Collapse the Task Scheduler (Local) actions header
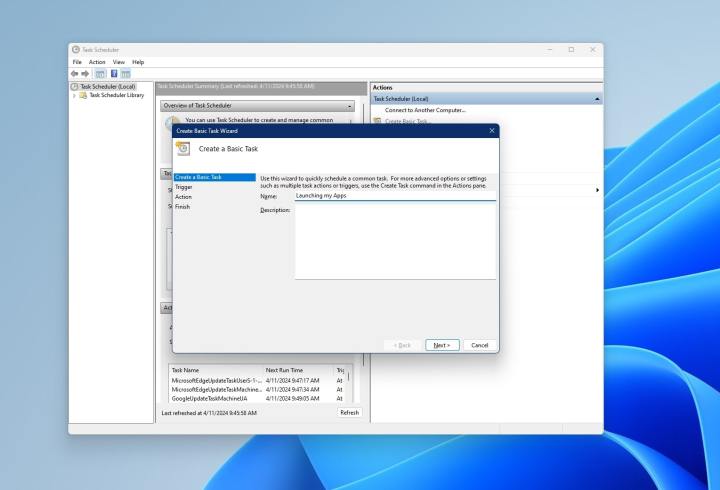Screen dimensions: 720x490 coord(596,99)
